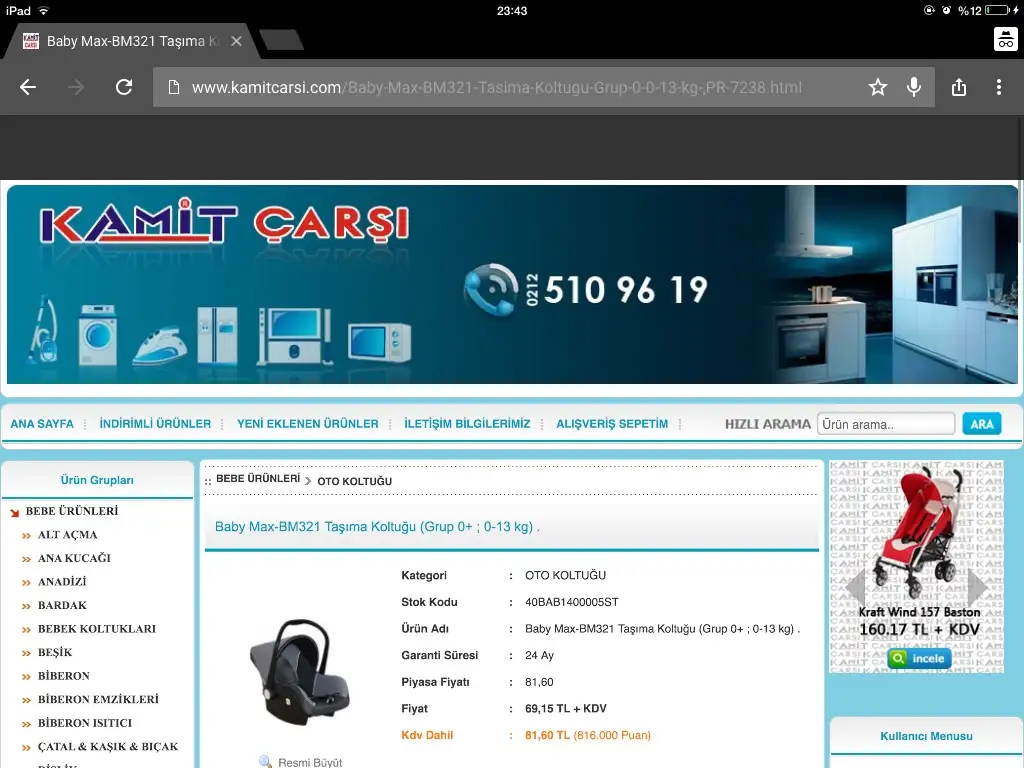Tap the incognito tab switcher icon
Viewport: 1024px width, 768px height.
click(1006, 39)
